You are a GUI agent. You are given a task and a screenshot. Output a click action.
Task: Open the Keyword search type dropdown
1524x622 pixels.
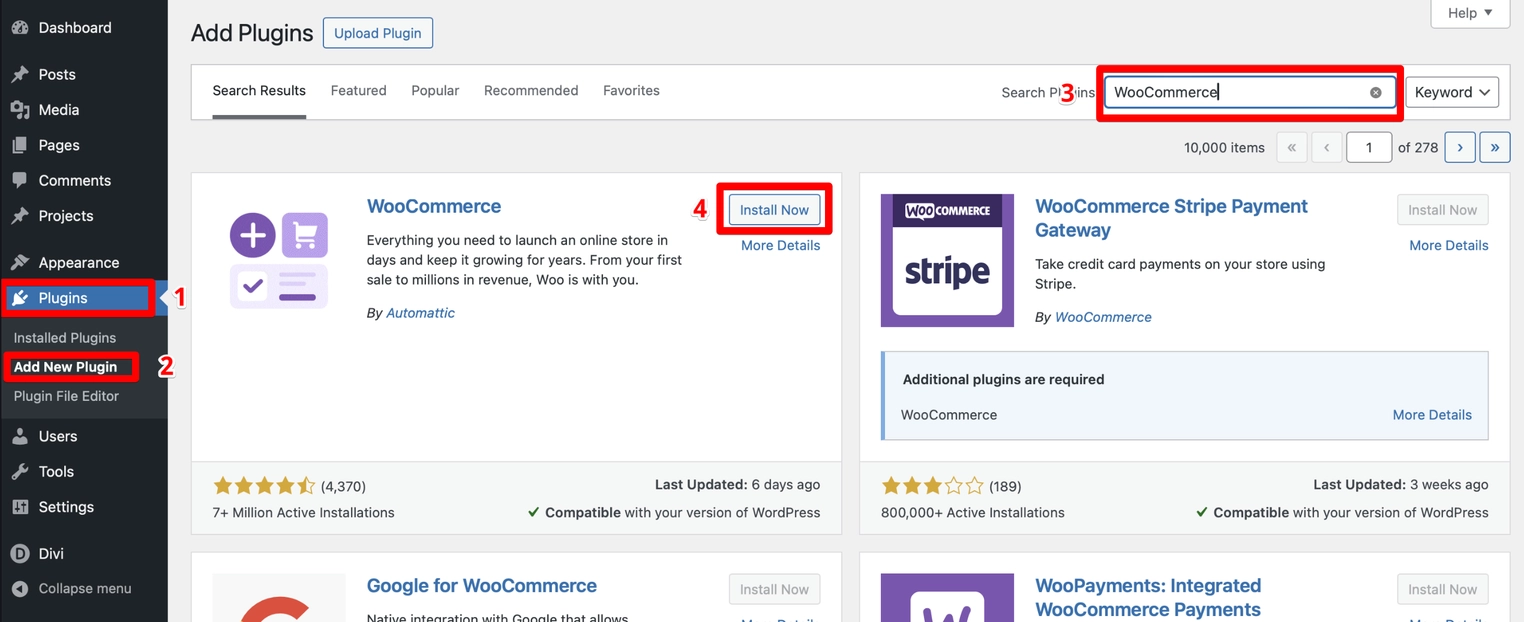coord(1451,92)
